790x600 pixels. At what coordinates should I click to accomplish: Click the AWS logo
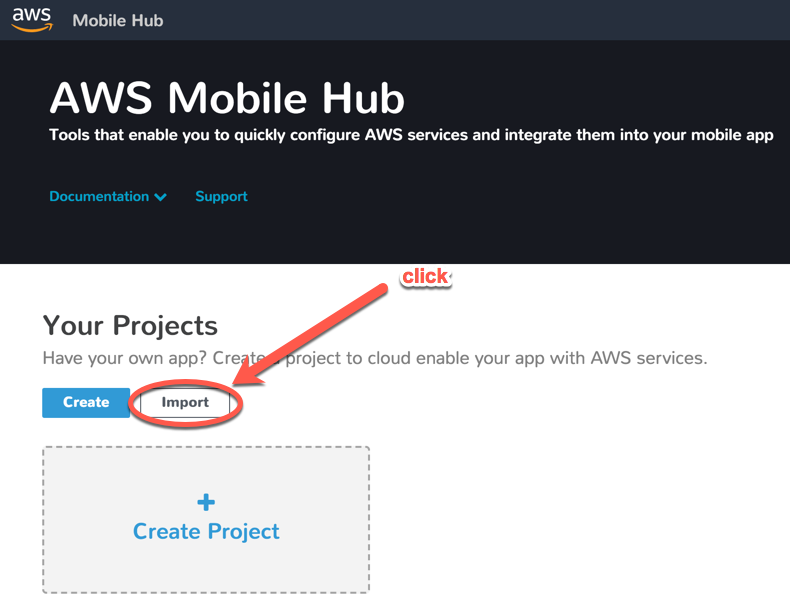(x=32, y=20)
